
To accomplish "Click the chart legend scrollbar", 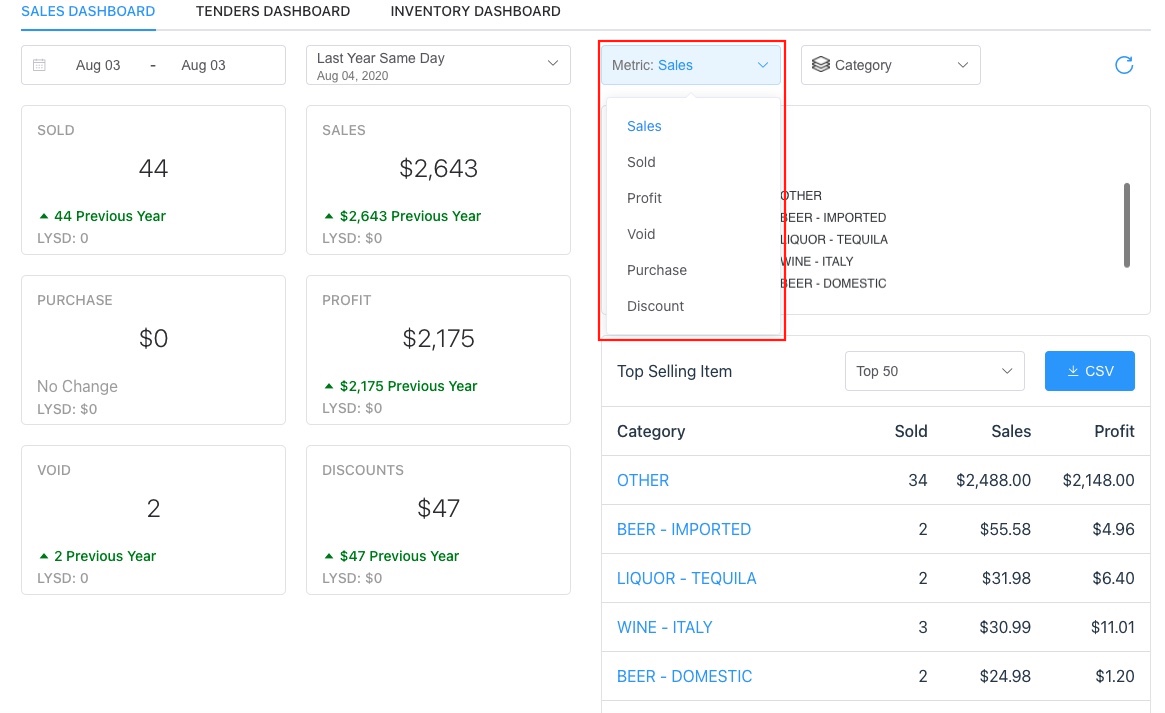I will point(1127,225).
